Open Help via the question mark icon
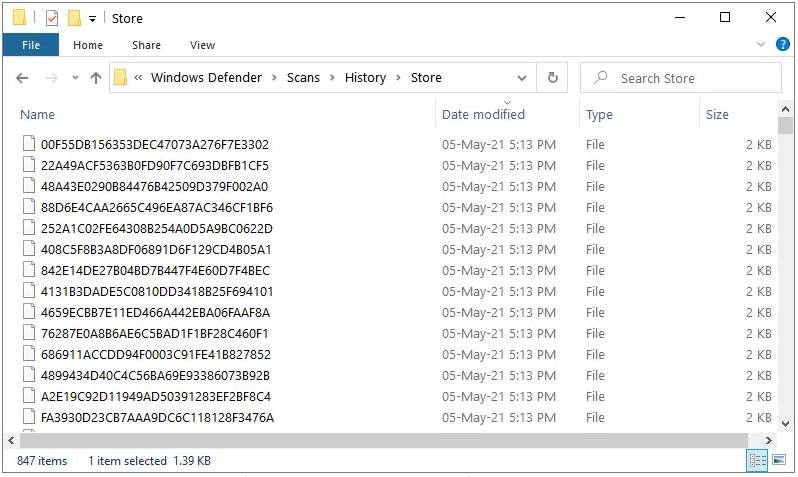 783,44
